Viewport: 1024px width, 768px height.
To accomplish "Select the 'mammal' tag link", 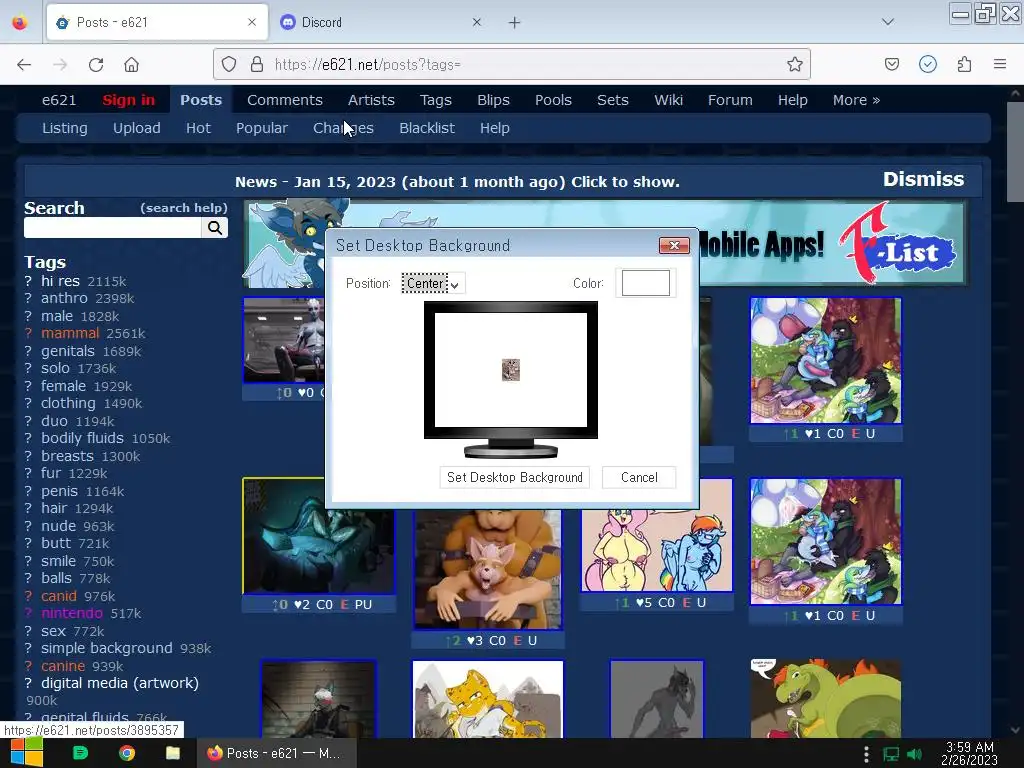I will [x=70, y=333].
